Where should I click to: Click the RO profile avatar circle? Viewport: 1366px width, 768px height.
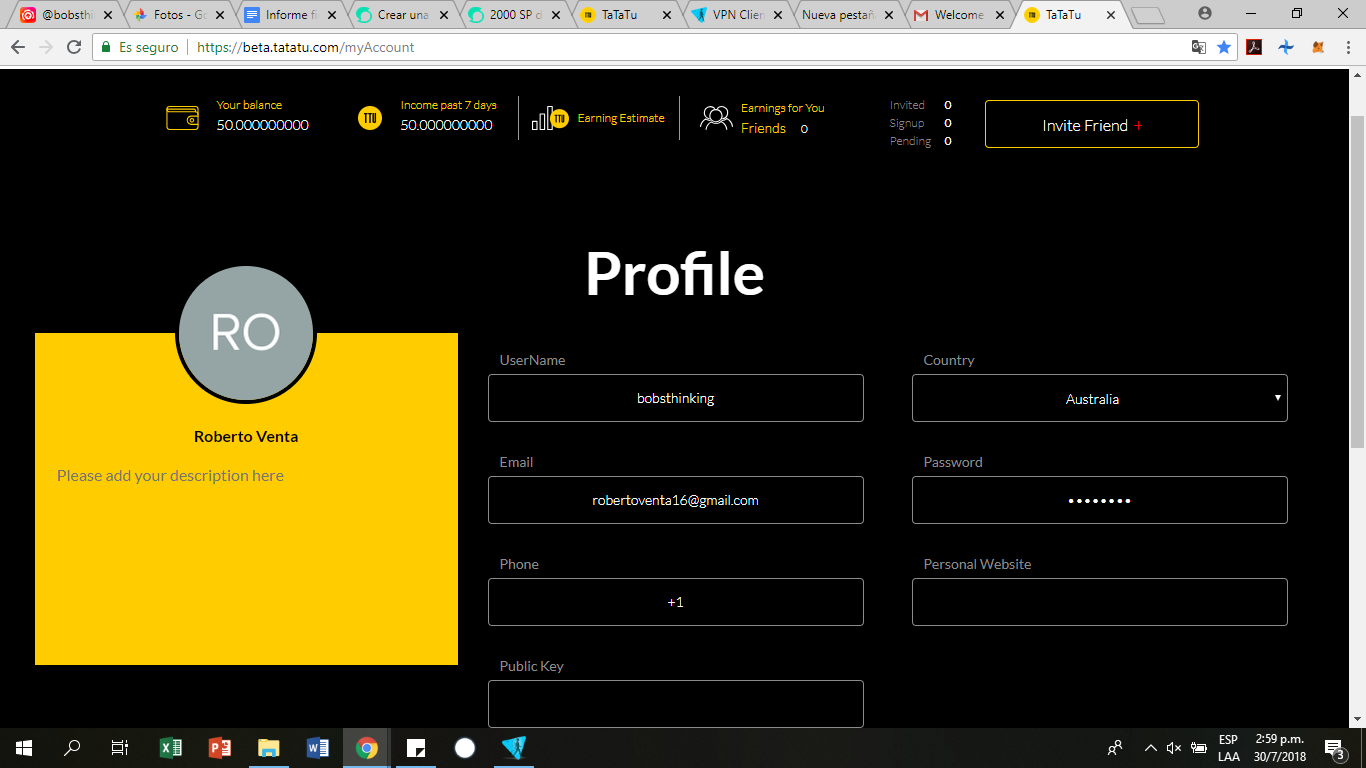point(245,333)
